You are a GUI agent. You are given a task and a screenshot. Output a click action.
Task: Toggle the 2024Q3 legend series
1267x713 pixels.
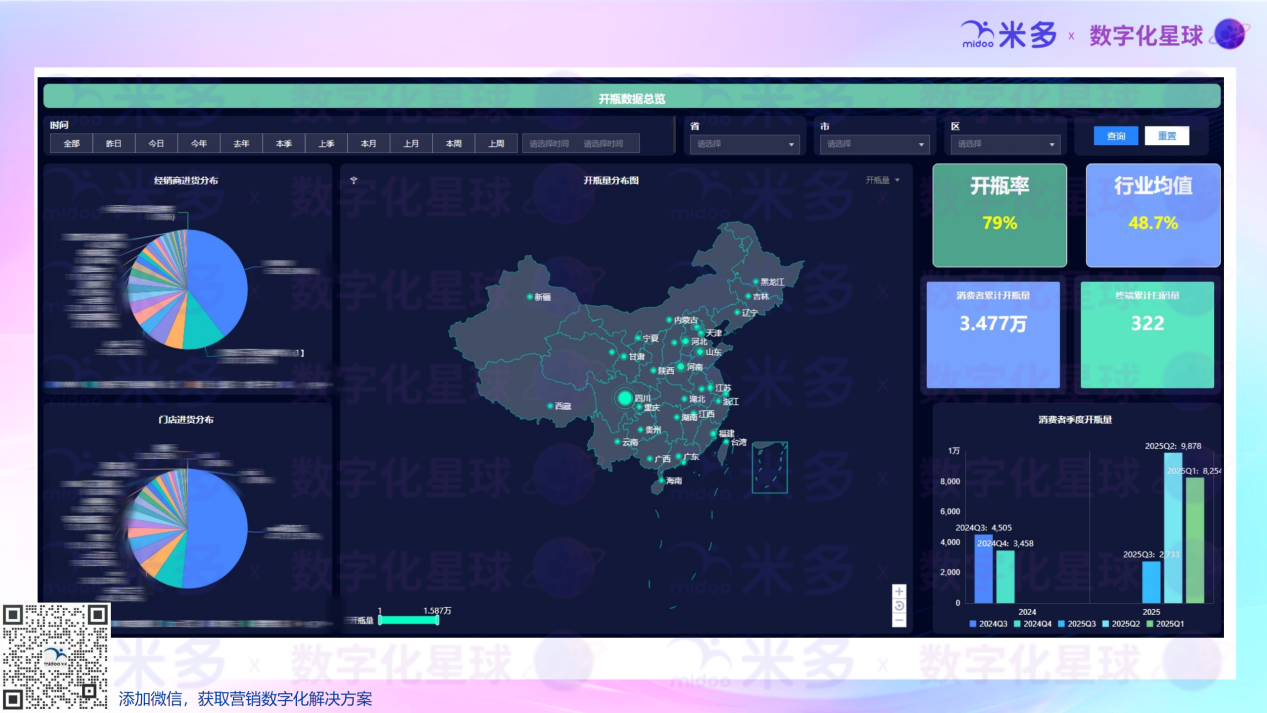[988, 624]
